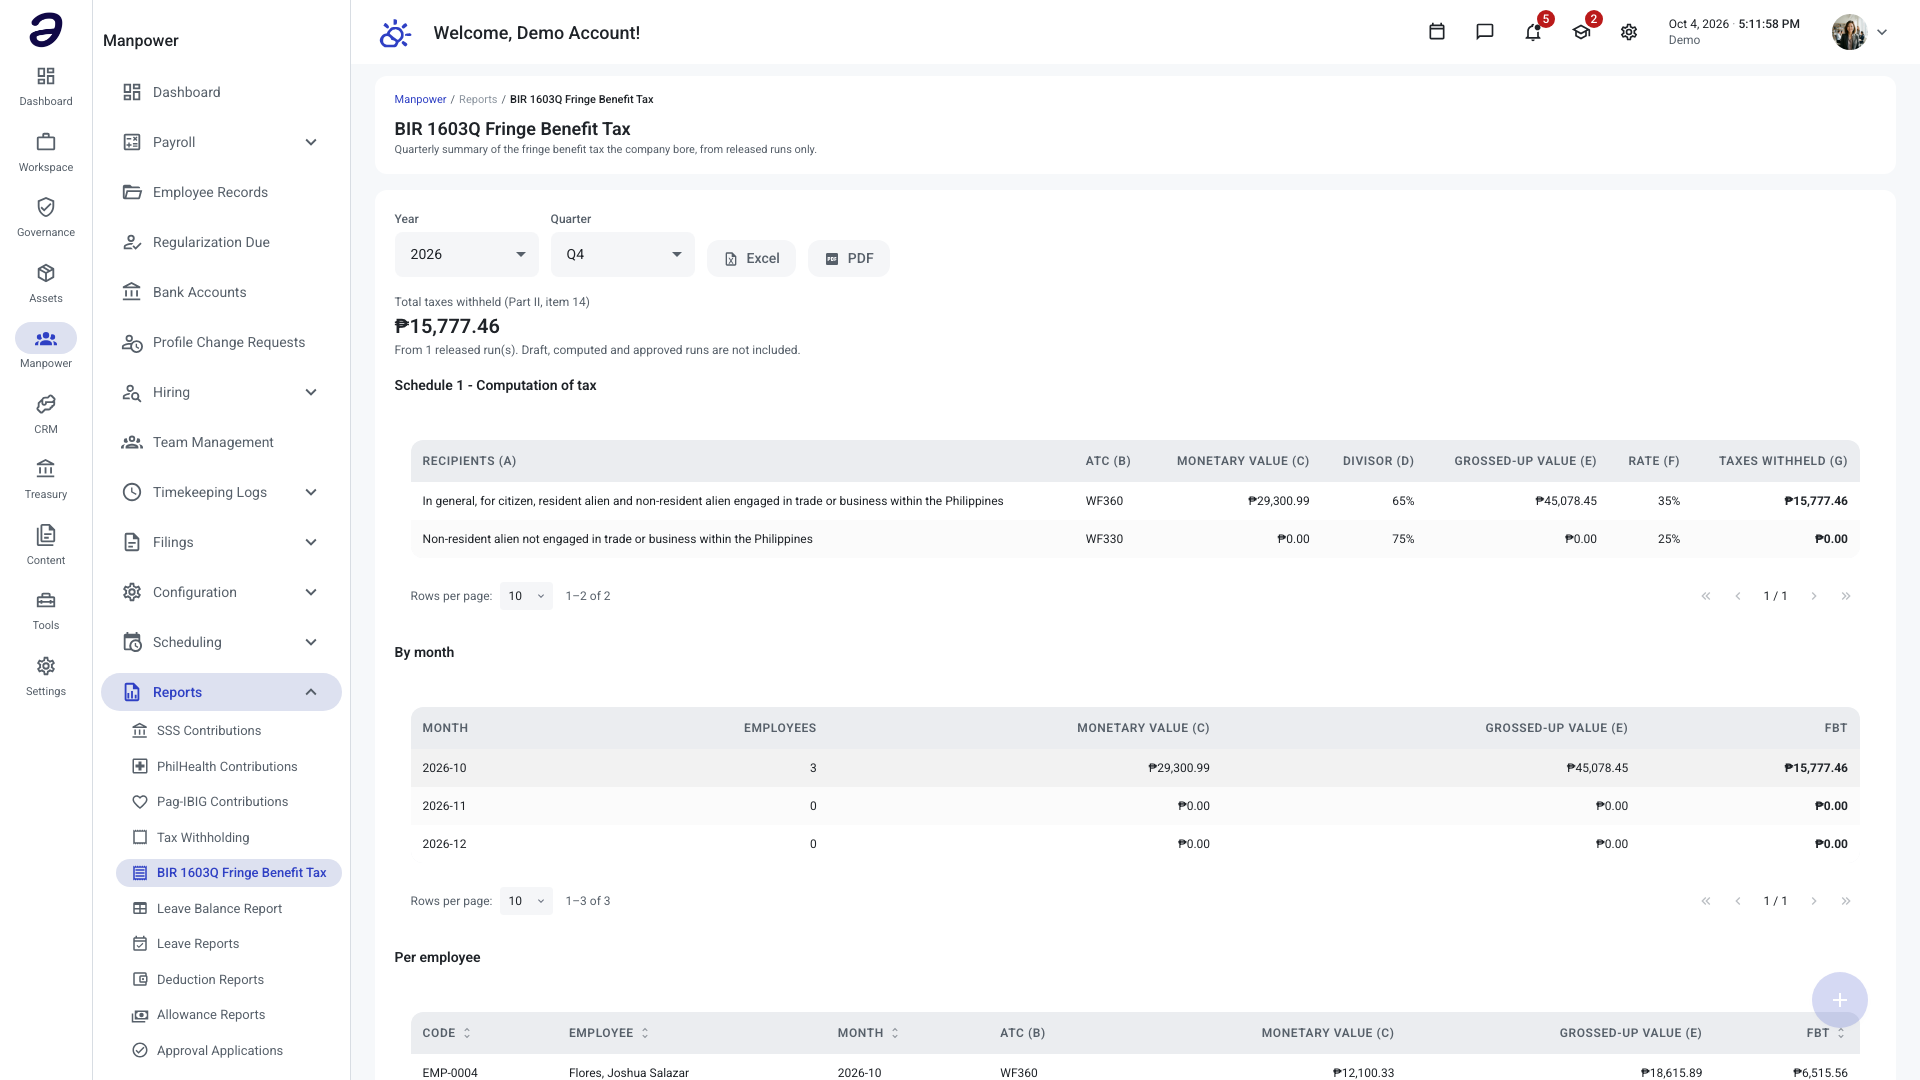Viewport: 1920px width, 1080px height.
Task: Open the Year 2026 dropdown
Action: (466, 254)
